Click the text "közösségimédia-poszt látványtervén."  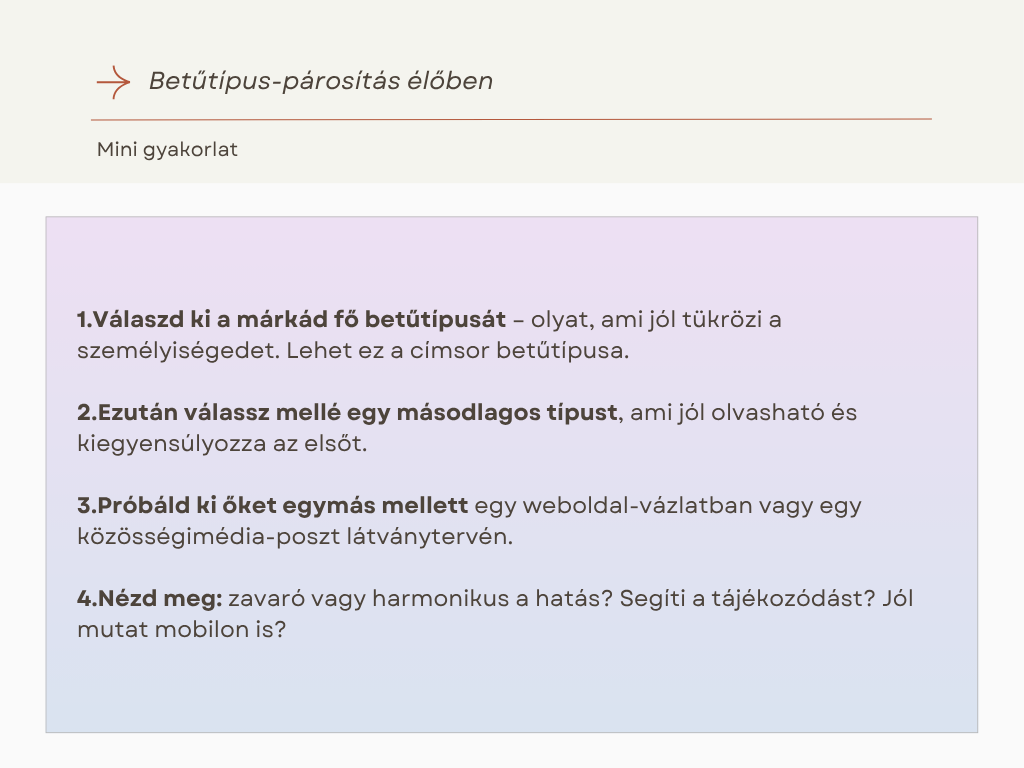pos(294,536)
